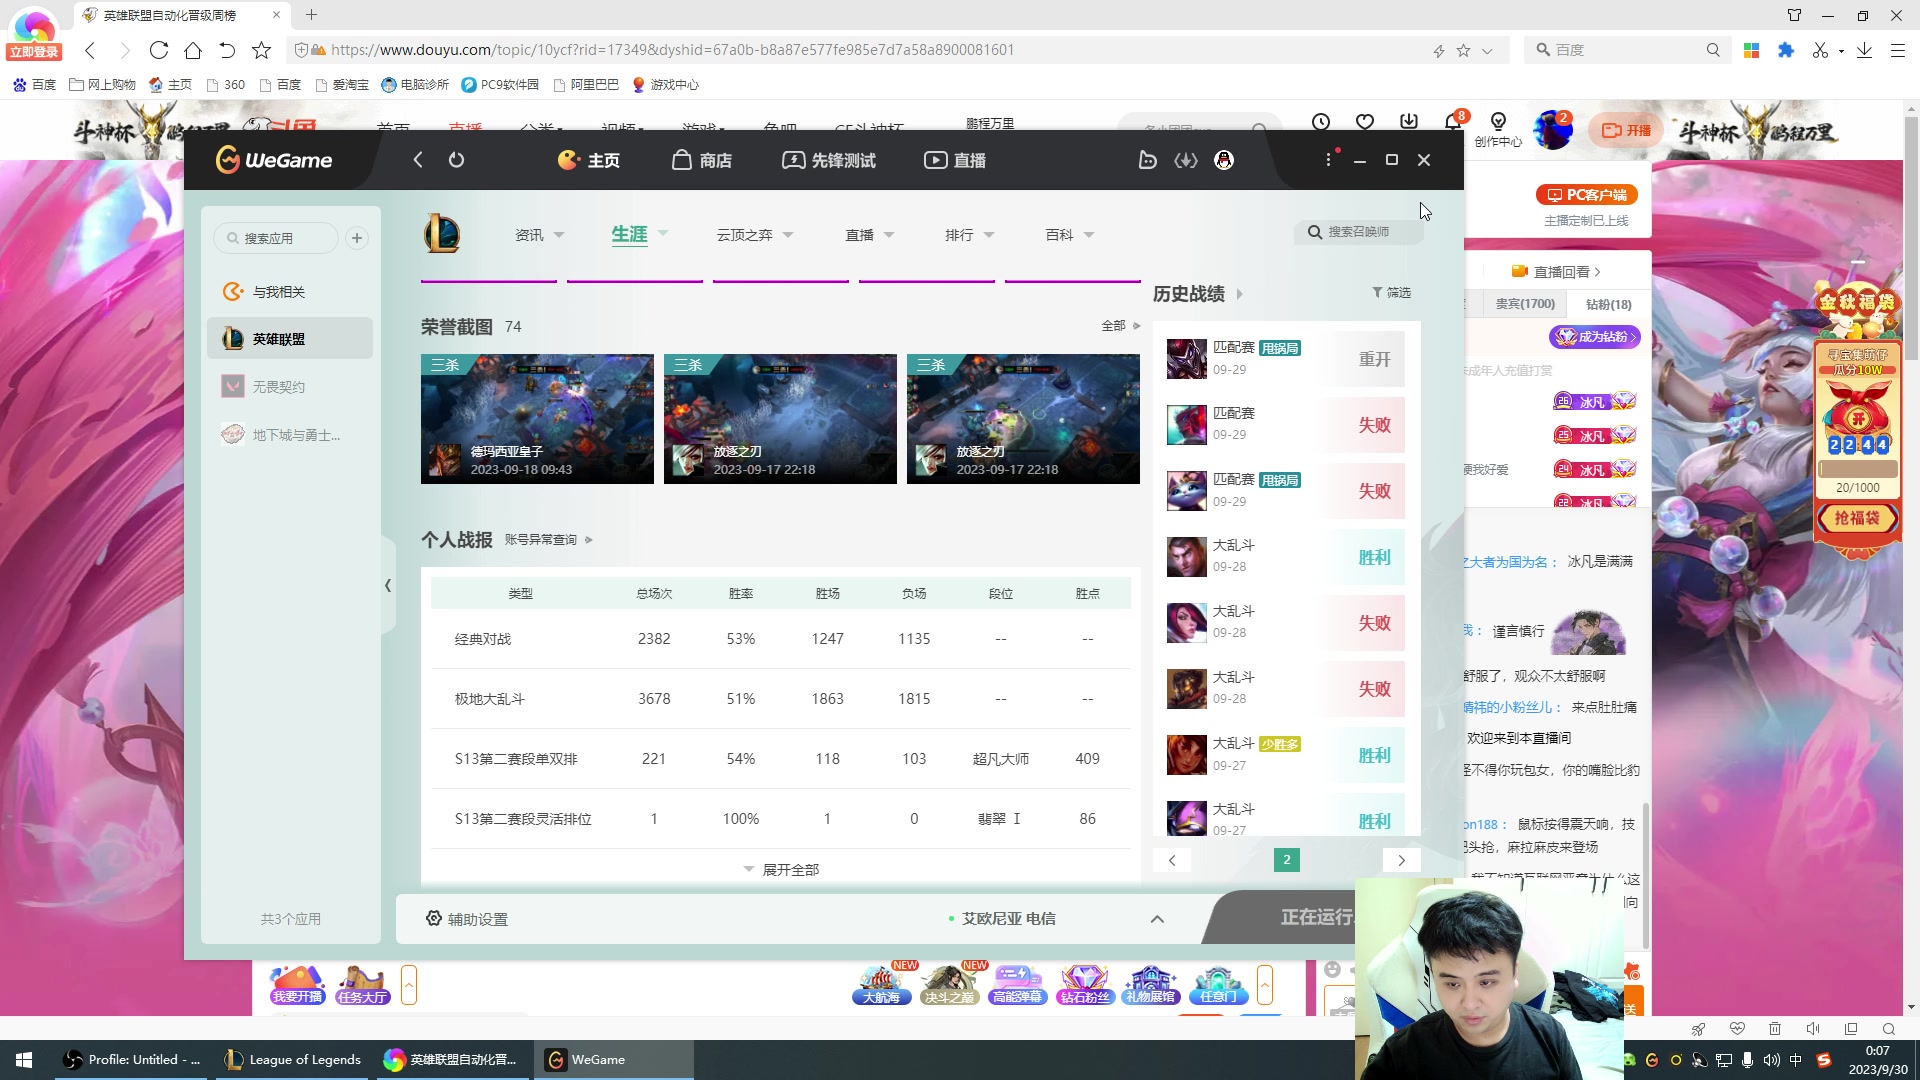Open 胜利 大乱斗 match 09-28
The image size is (1920, 1080).
coord(1285,557)
